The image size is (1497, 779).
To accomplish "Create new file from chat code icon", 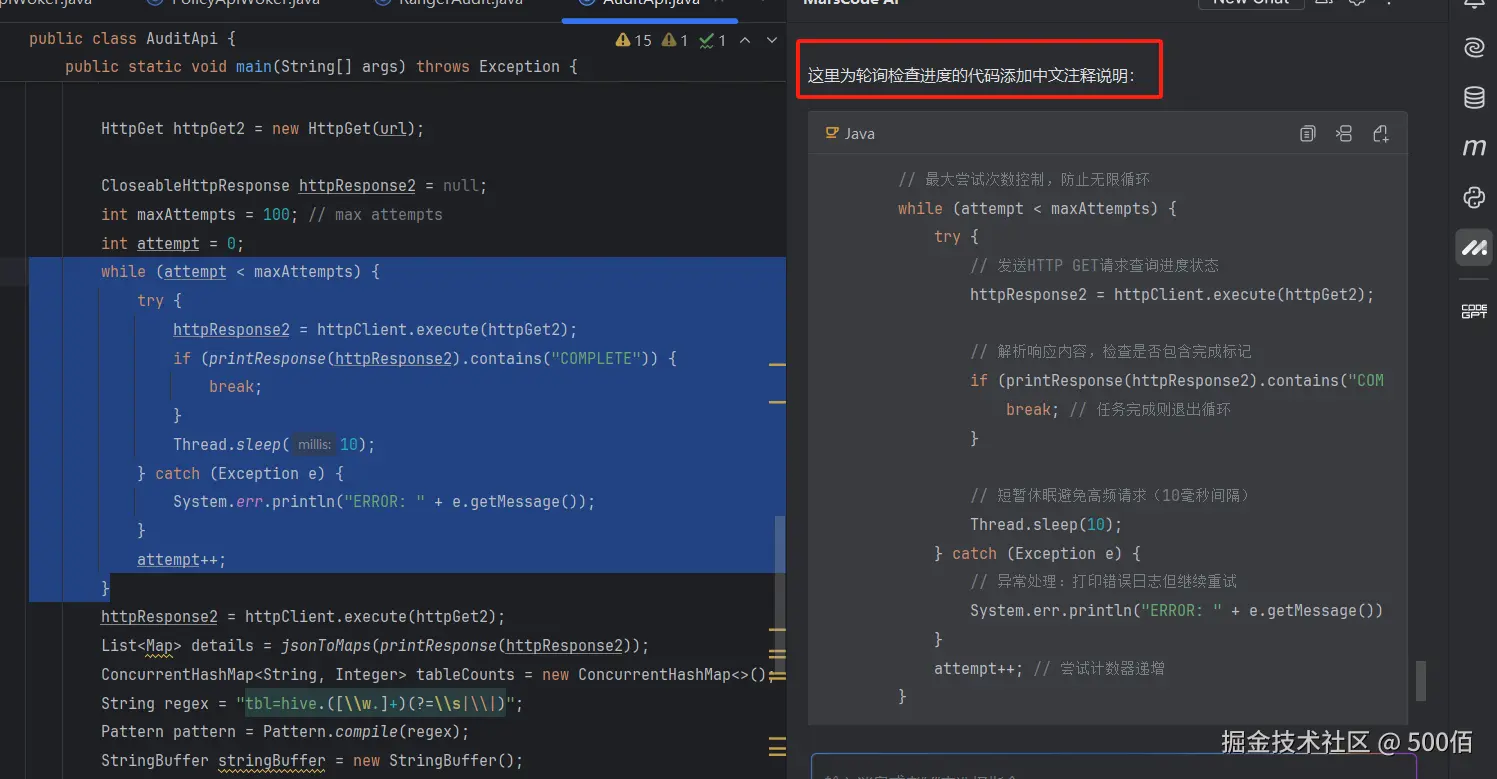I will click(1381, 134).
